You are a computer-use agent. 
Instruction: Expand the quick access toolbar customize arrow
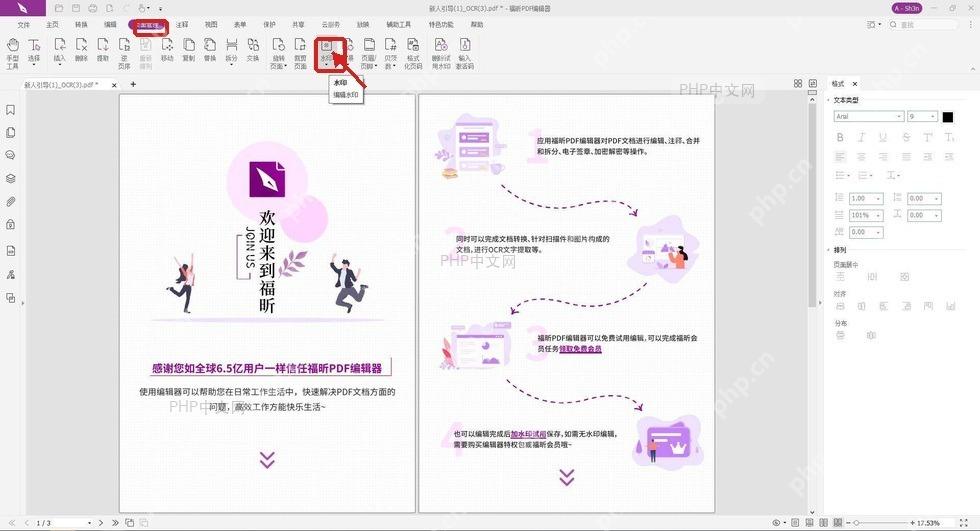[x=161, y=9]
